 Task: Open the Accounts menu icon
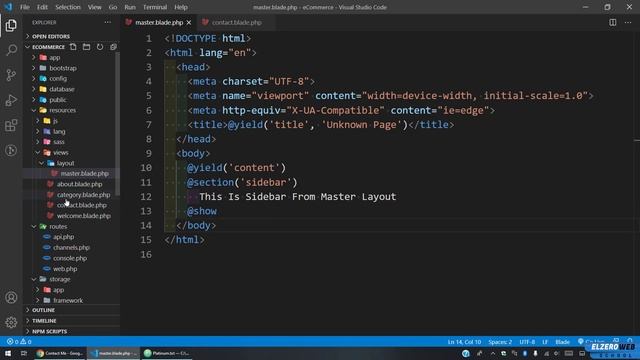tap(11, 298)
